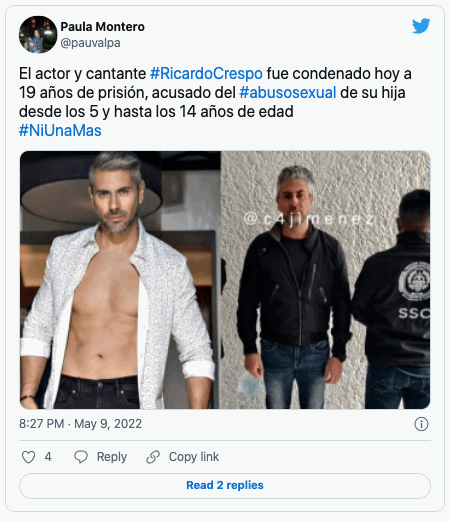This screenshot has width=449, height=521.
Task: Click the @pauvalpa handle
Action: pyautogui.click(x=90, y=43)
